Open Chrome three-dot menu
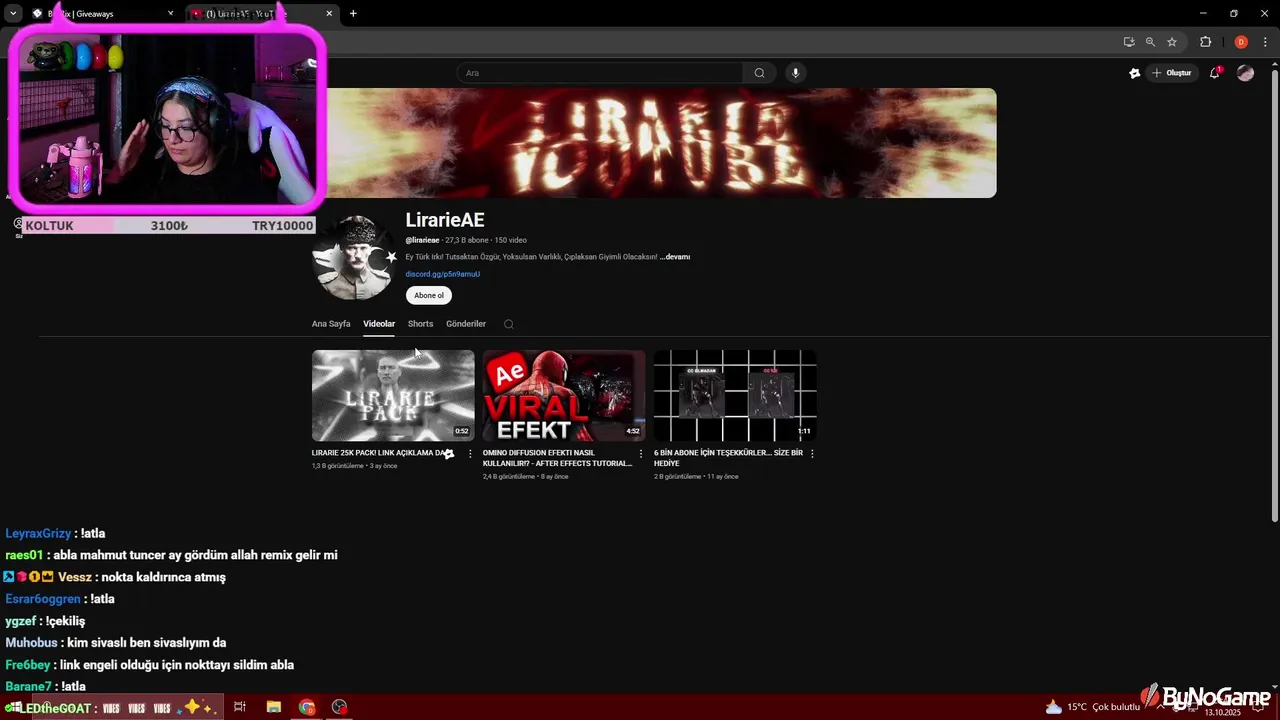This screenshot has width=1280, height=720. click(1265, 42)
